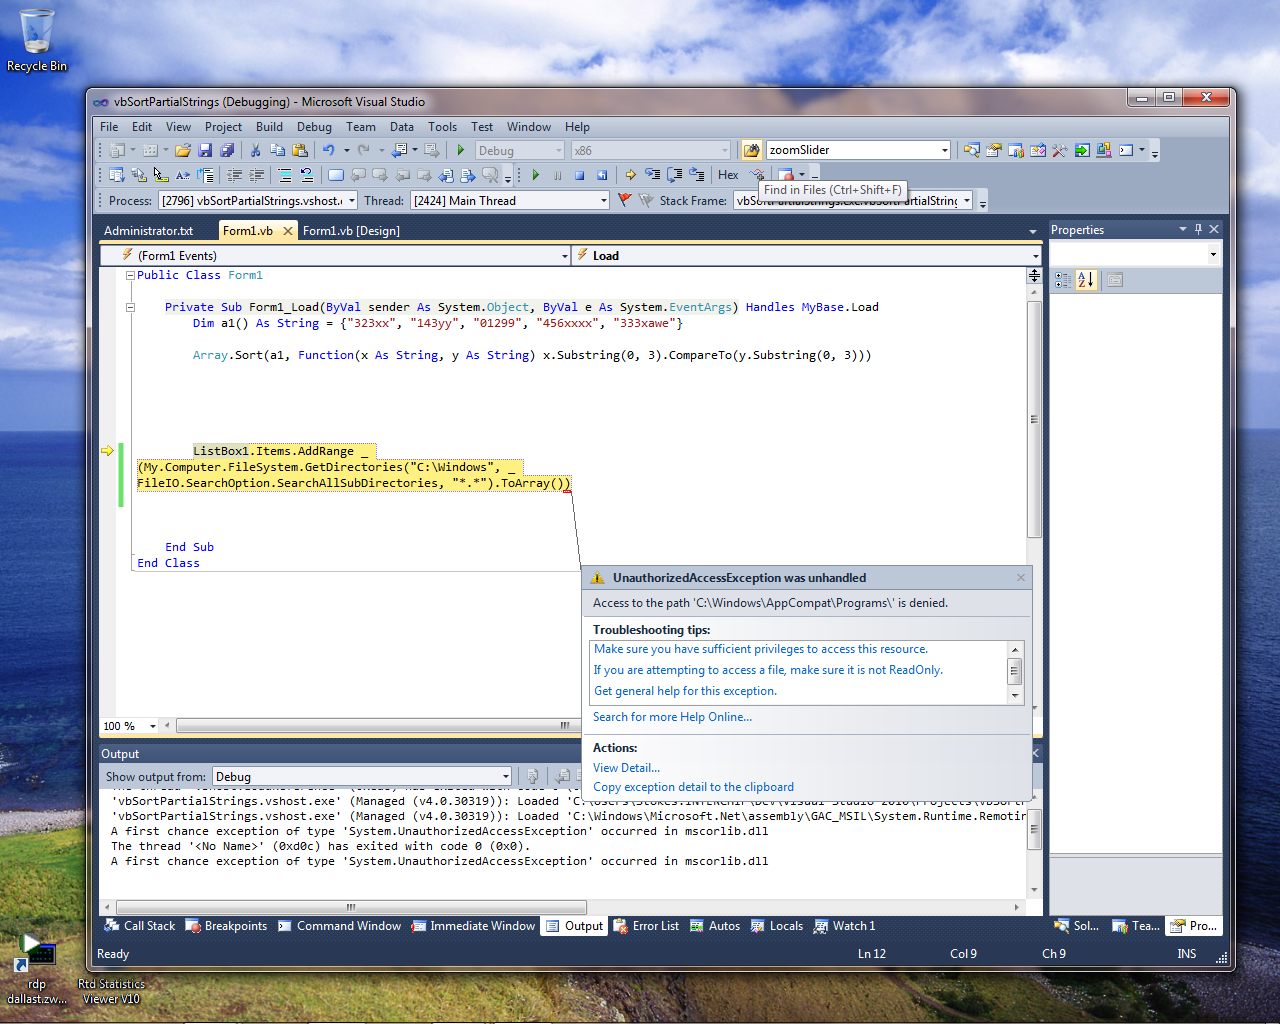
Task: Toggle Hex display in debug toolbar
Action: point(728,175)
